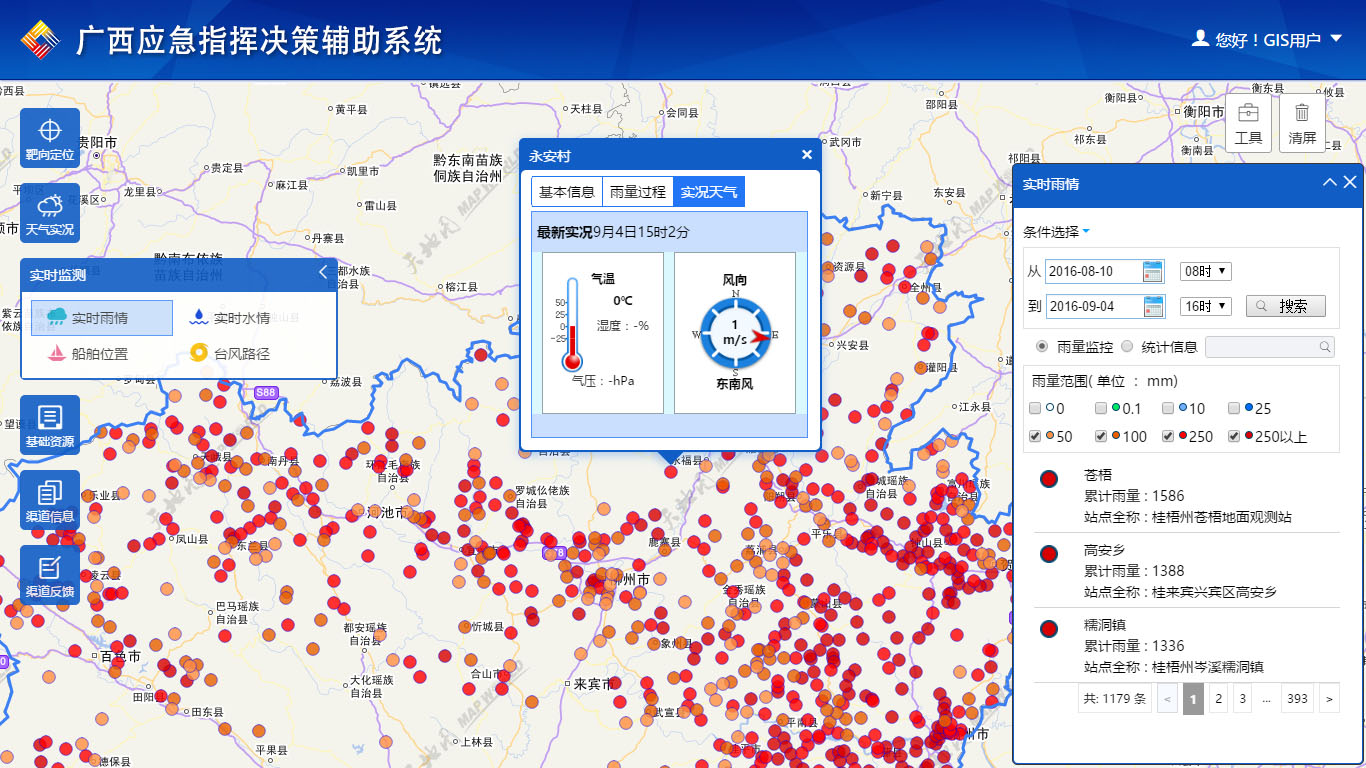This screenshot has width=1366, height=768.
Task: Open calendar for the 到 end date
Action: [x=1152, y=306]
